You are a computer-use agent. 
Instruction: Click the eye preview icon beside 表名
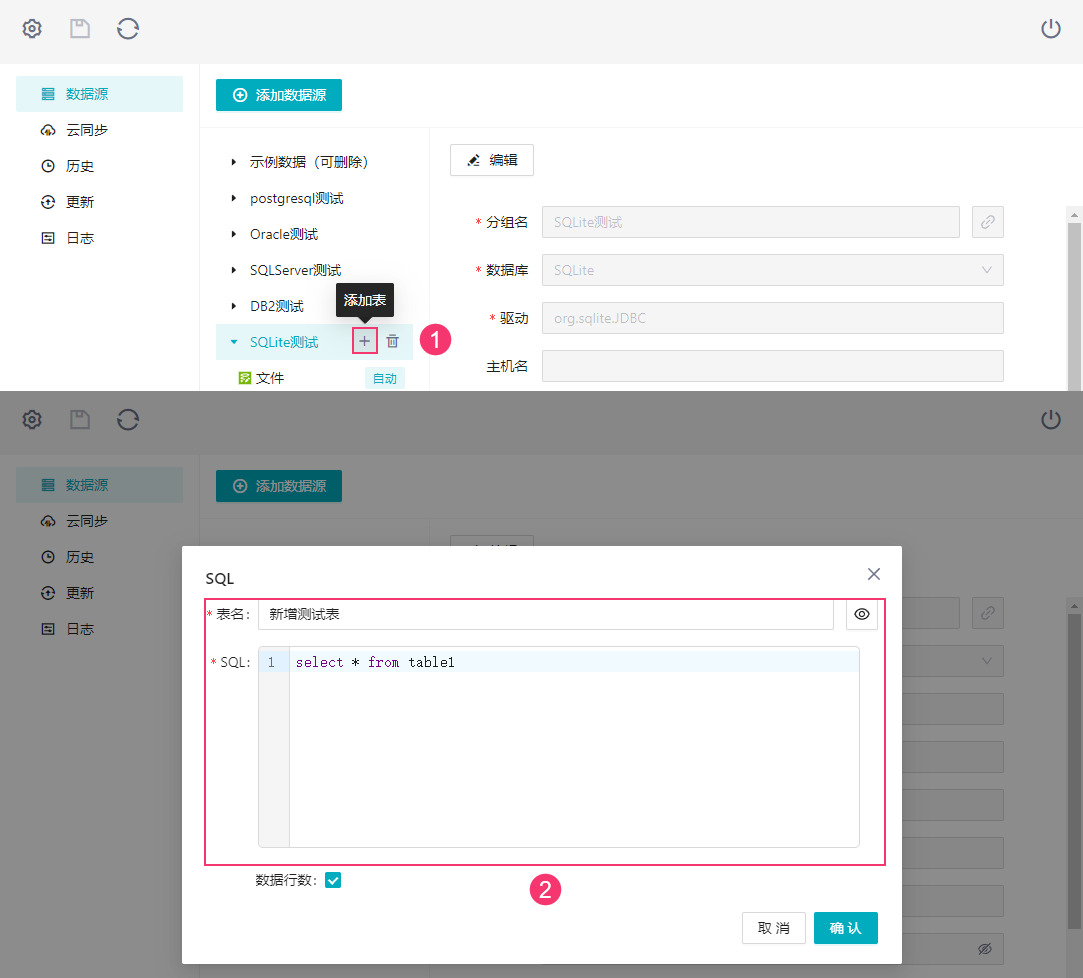tap(862, 614)
